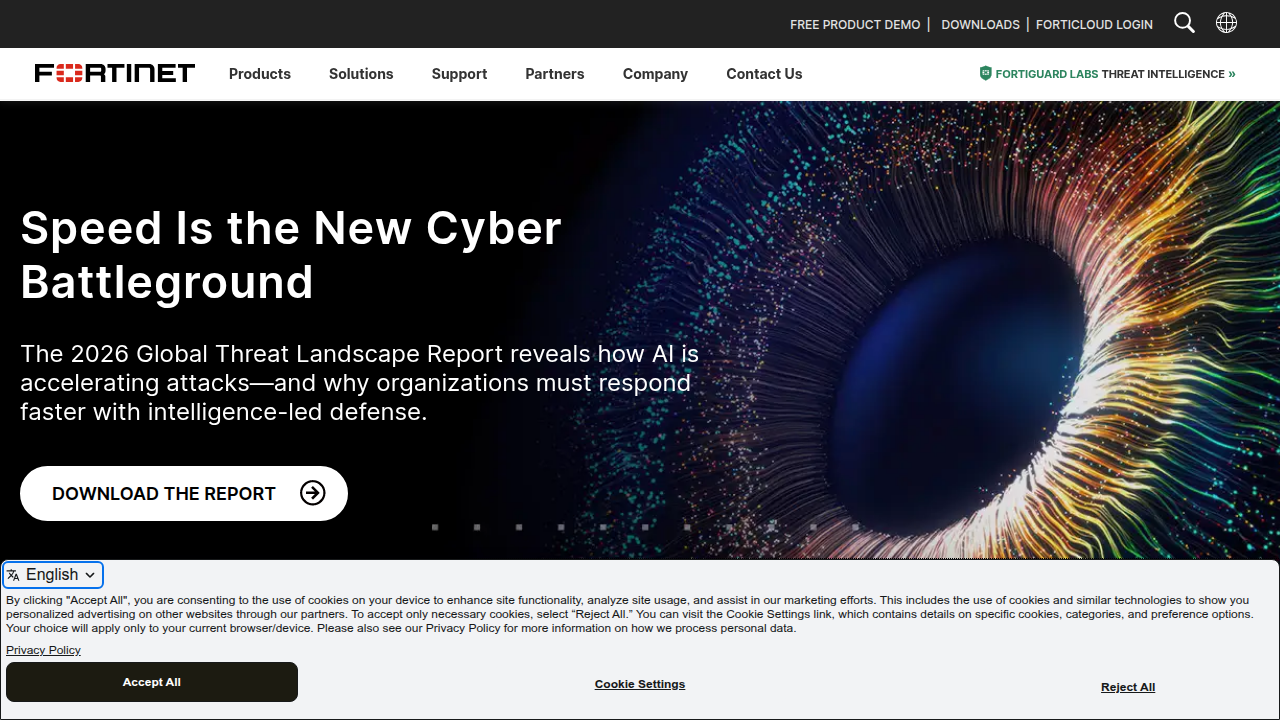Screen dimensions: 1280x720
Task: Select the sixth carousel slide dot
Action: point(645,527)
